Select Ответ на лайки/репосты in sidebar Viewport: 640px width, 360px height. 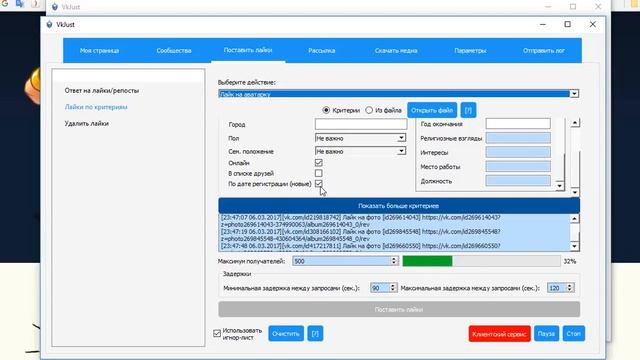[x=102, y=91]
